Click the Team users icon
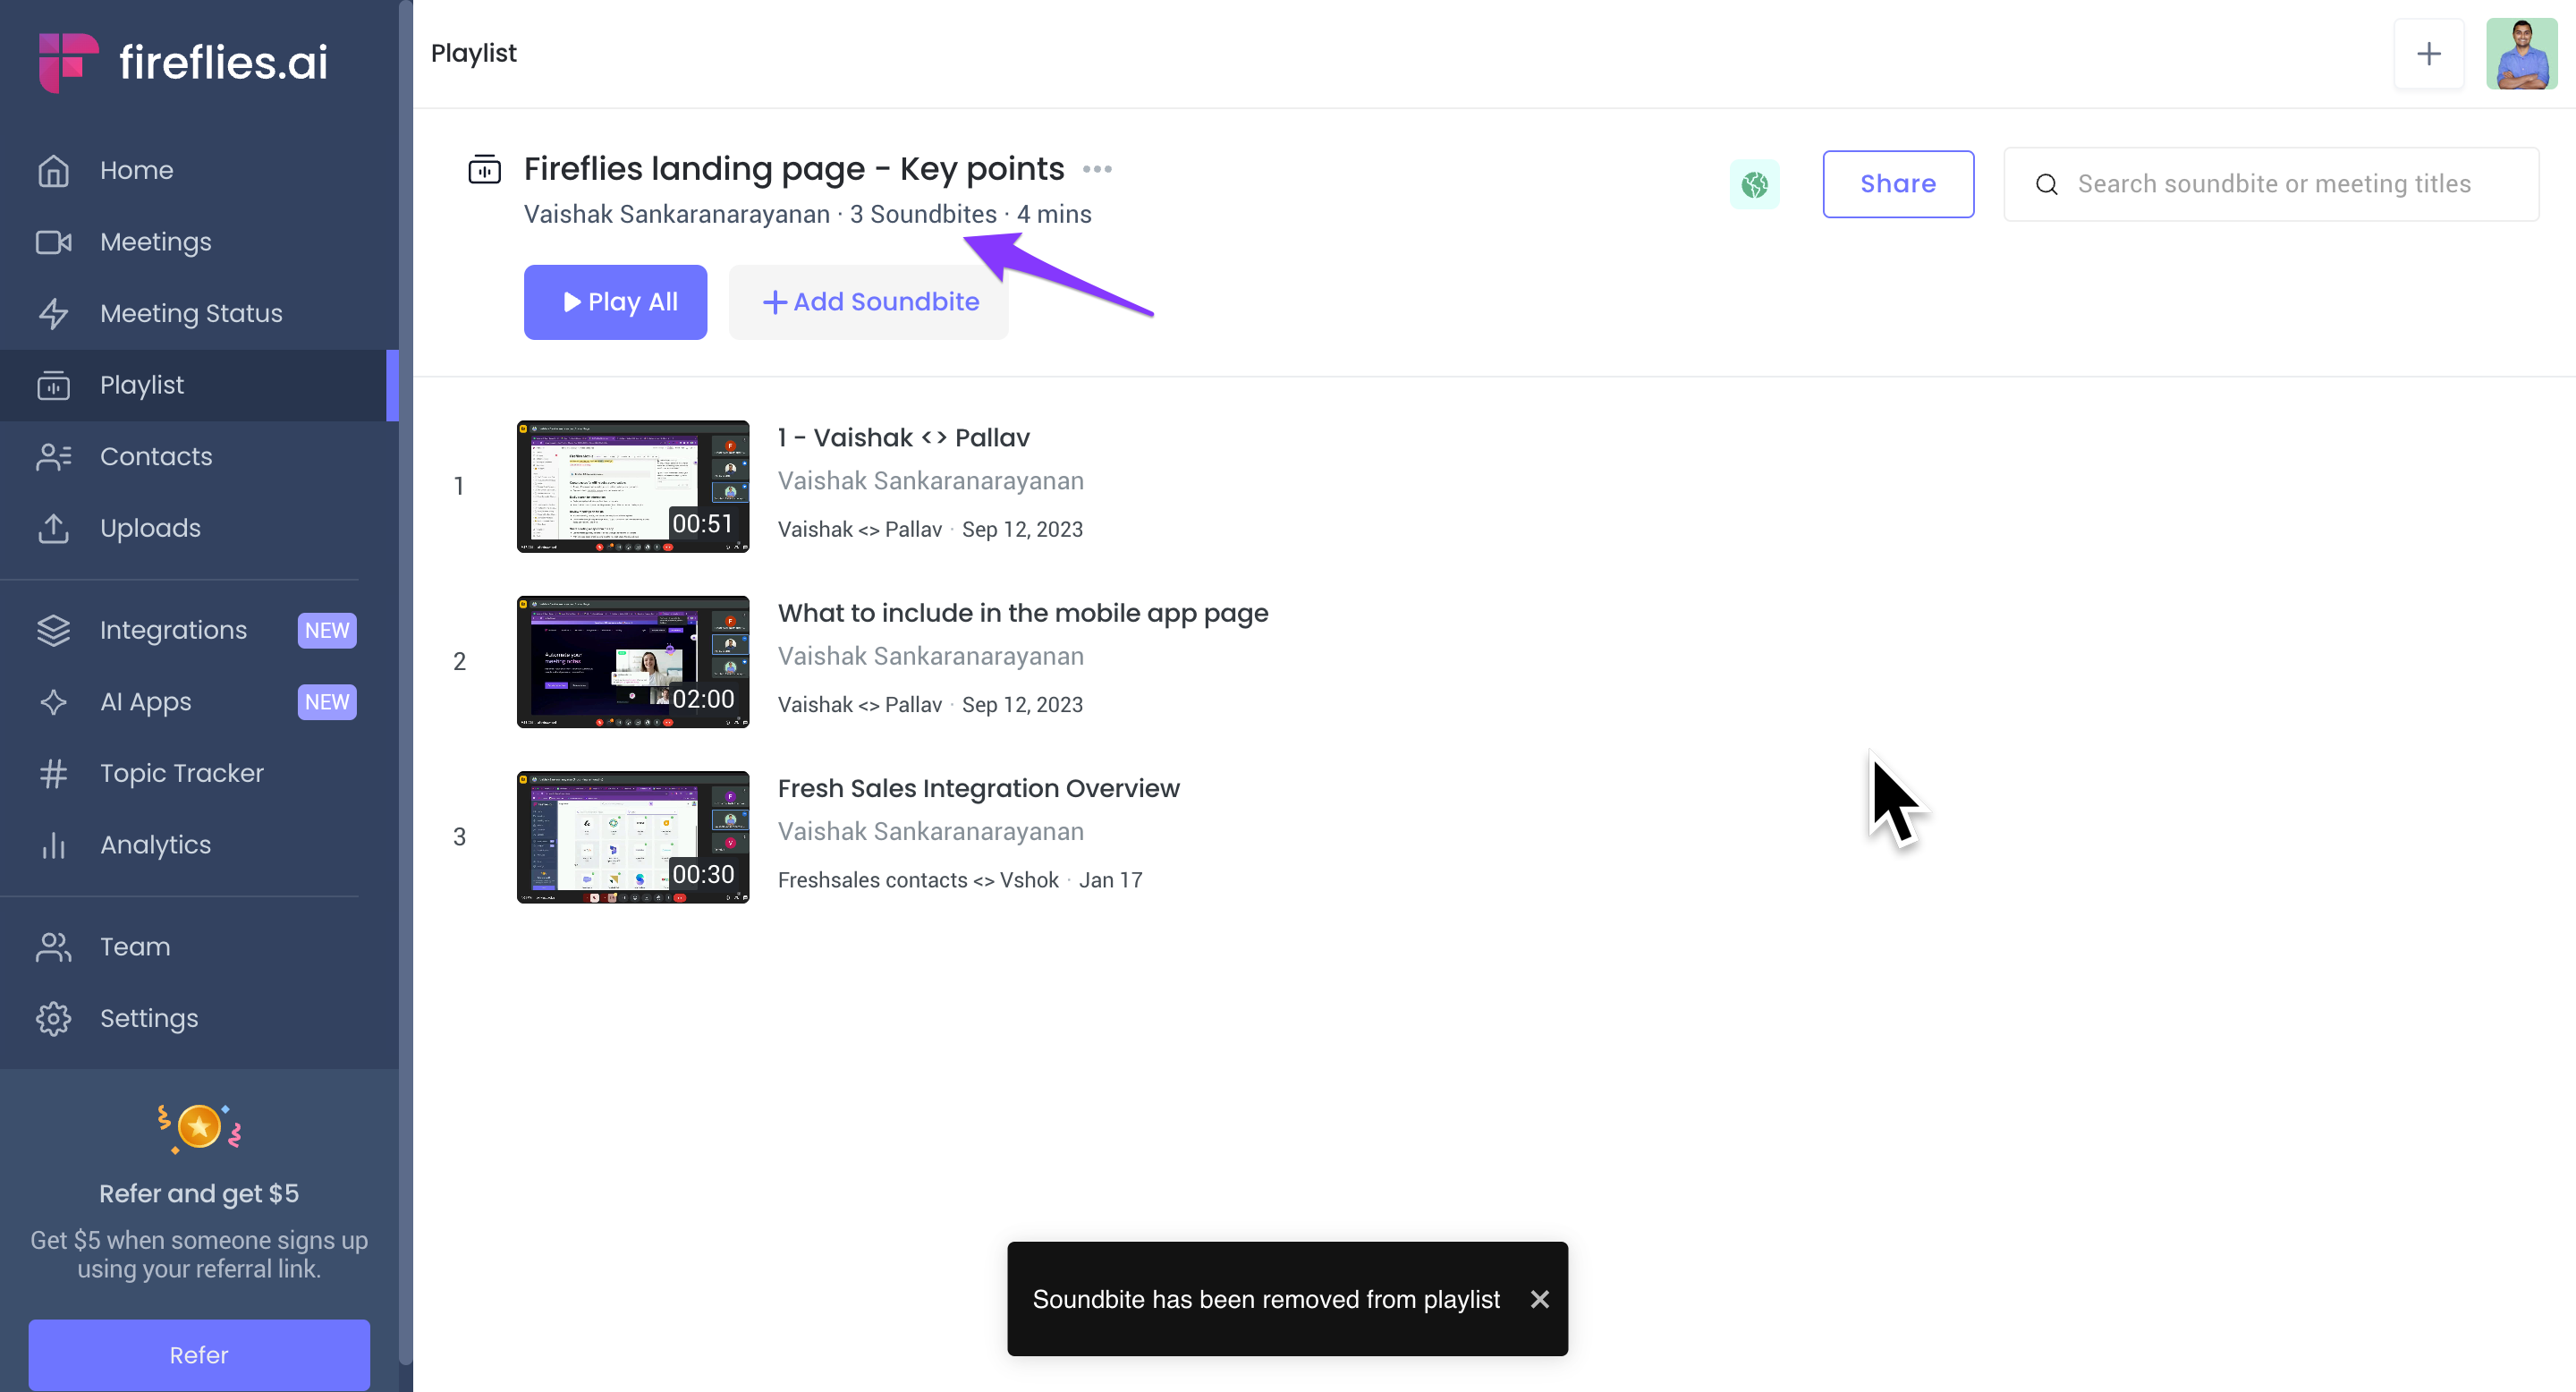Image resolution: width=2576 pixels, height=1392 pixels. [x=53, y=947]
